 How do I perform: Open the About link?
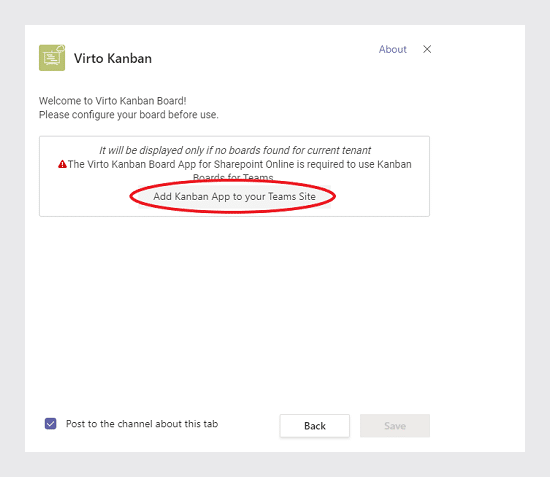click(393, 49)
